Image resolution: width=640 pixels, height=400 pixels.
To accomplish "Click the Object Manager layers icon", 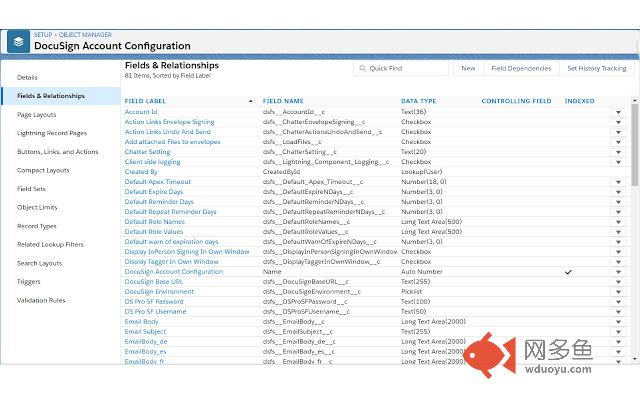I will pos(18,42).
